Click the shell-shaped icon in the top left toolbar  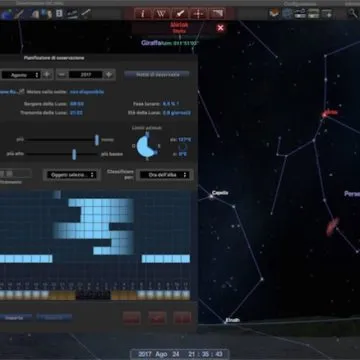click(36, 14)
